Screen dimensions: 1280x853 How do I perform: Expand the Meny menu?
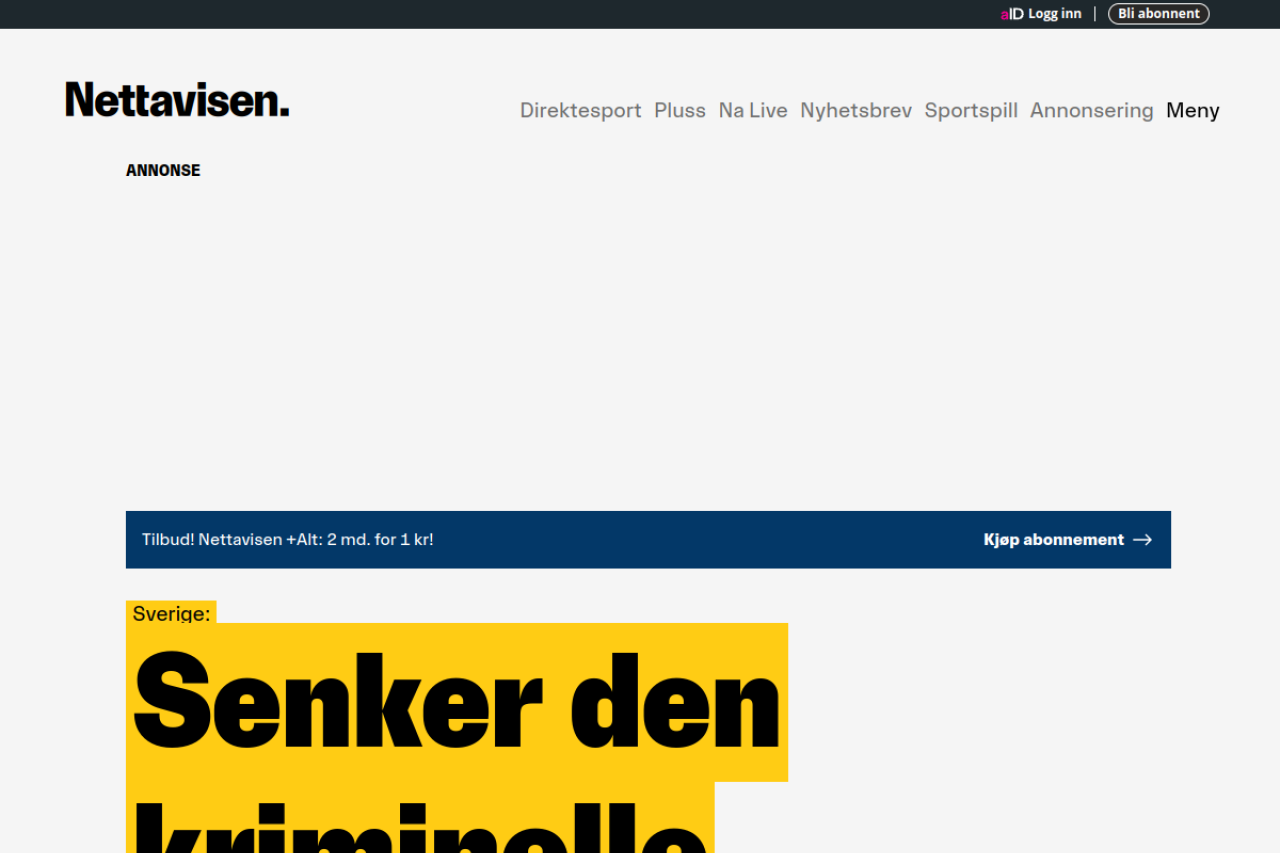coord(1192,110)
